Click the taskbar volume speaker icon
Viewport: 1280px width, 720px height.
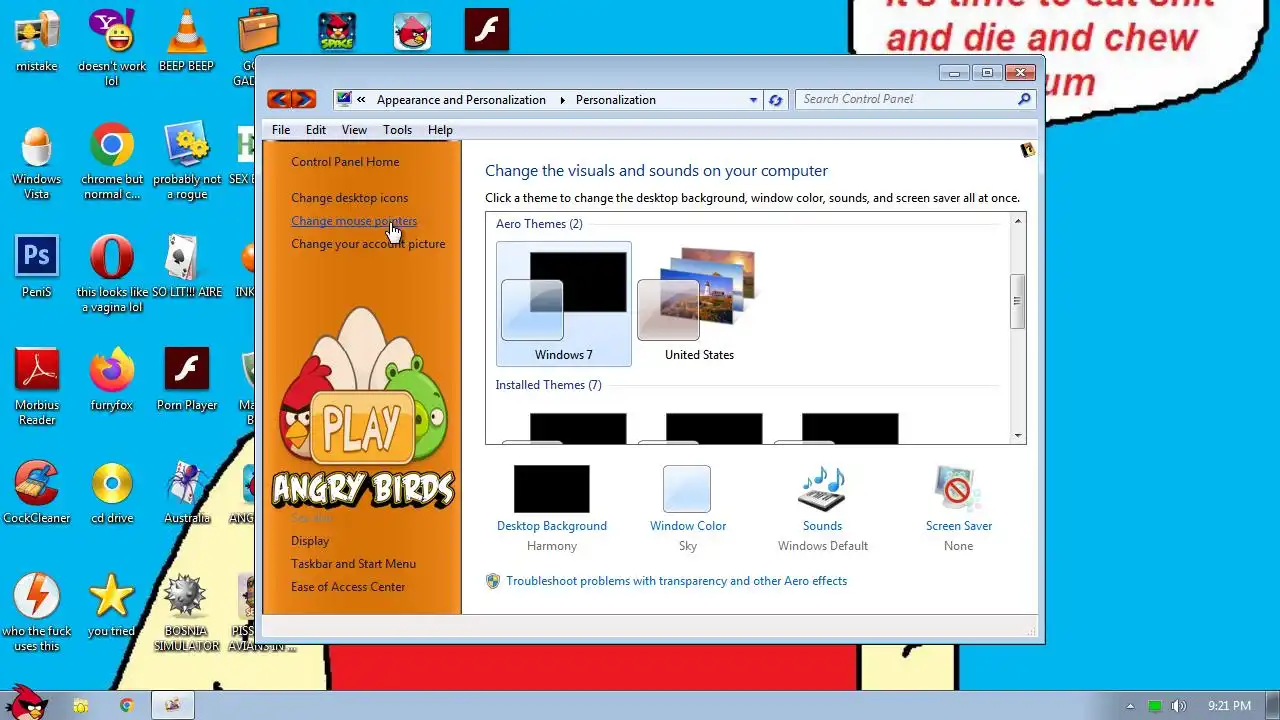(1179, 706)
